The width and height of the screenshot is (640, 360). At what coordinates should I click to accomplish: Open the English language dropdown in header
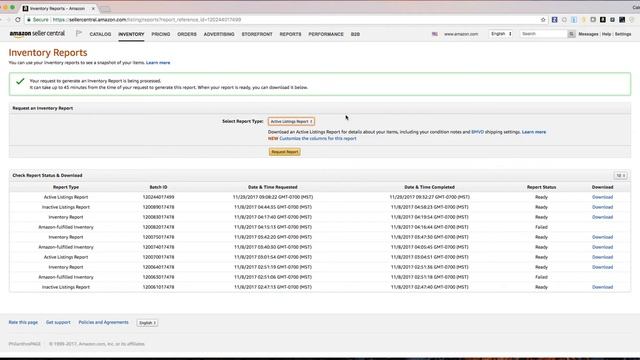coord(501,34)
